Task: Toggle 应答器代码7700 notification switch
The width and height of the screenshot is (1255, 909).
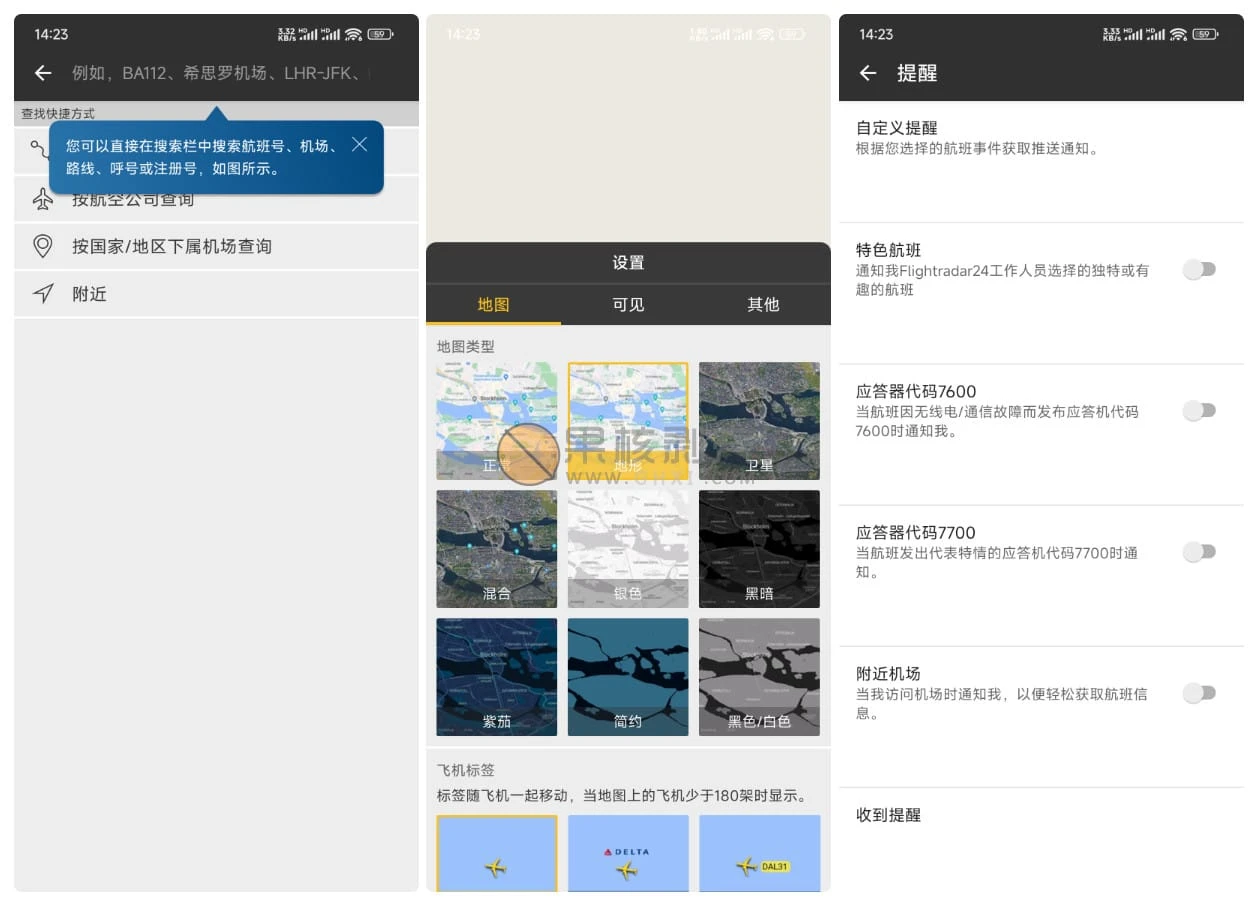Action: 1199,552
